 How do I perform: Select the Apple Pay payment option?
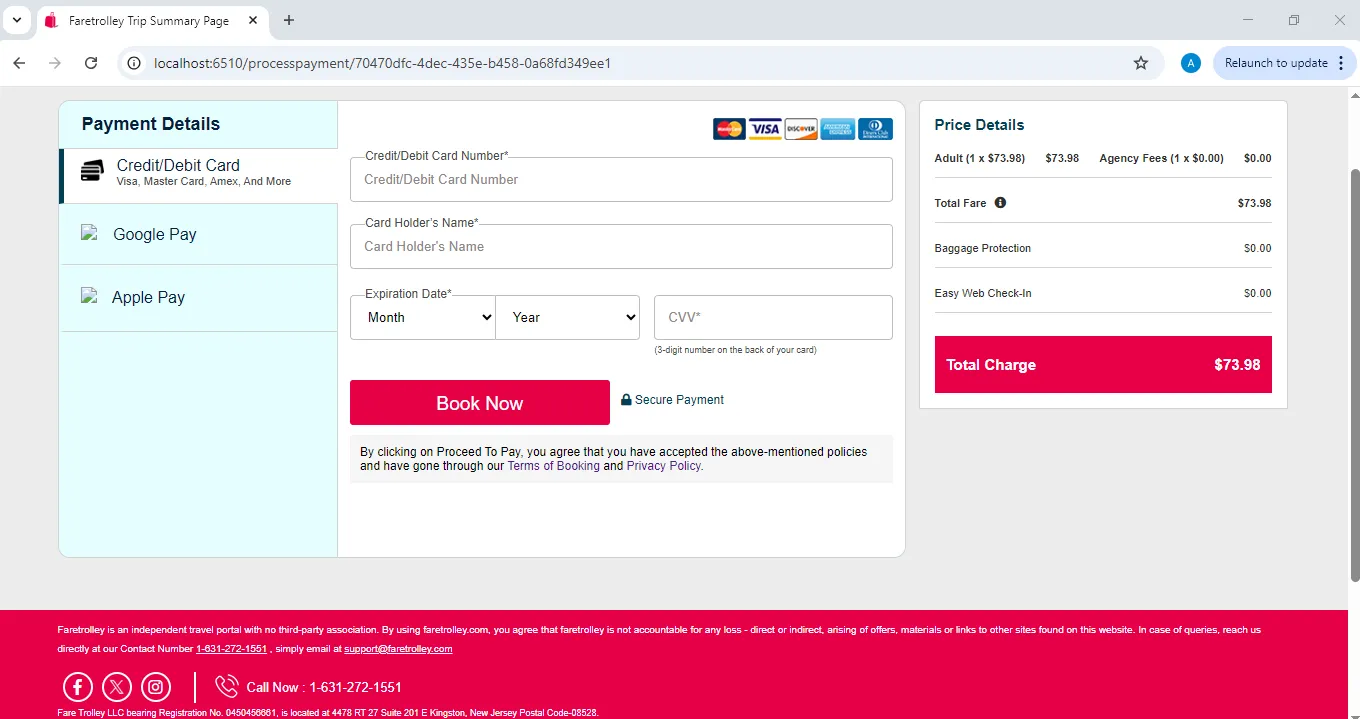tap(199, 297)
